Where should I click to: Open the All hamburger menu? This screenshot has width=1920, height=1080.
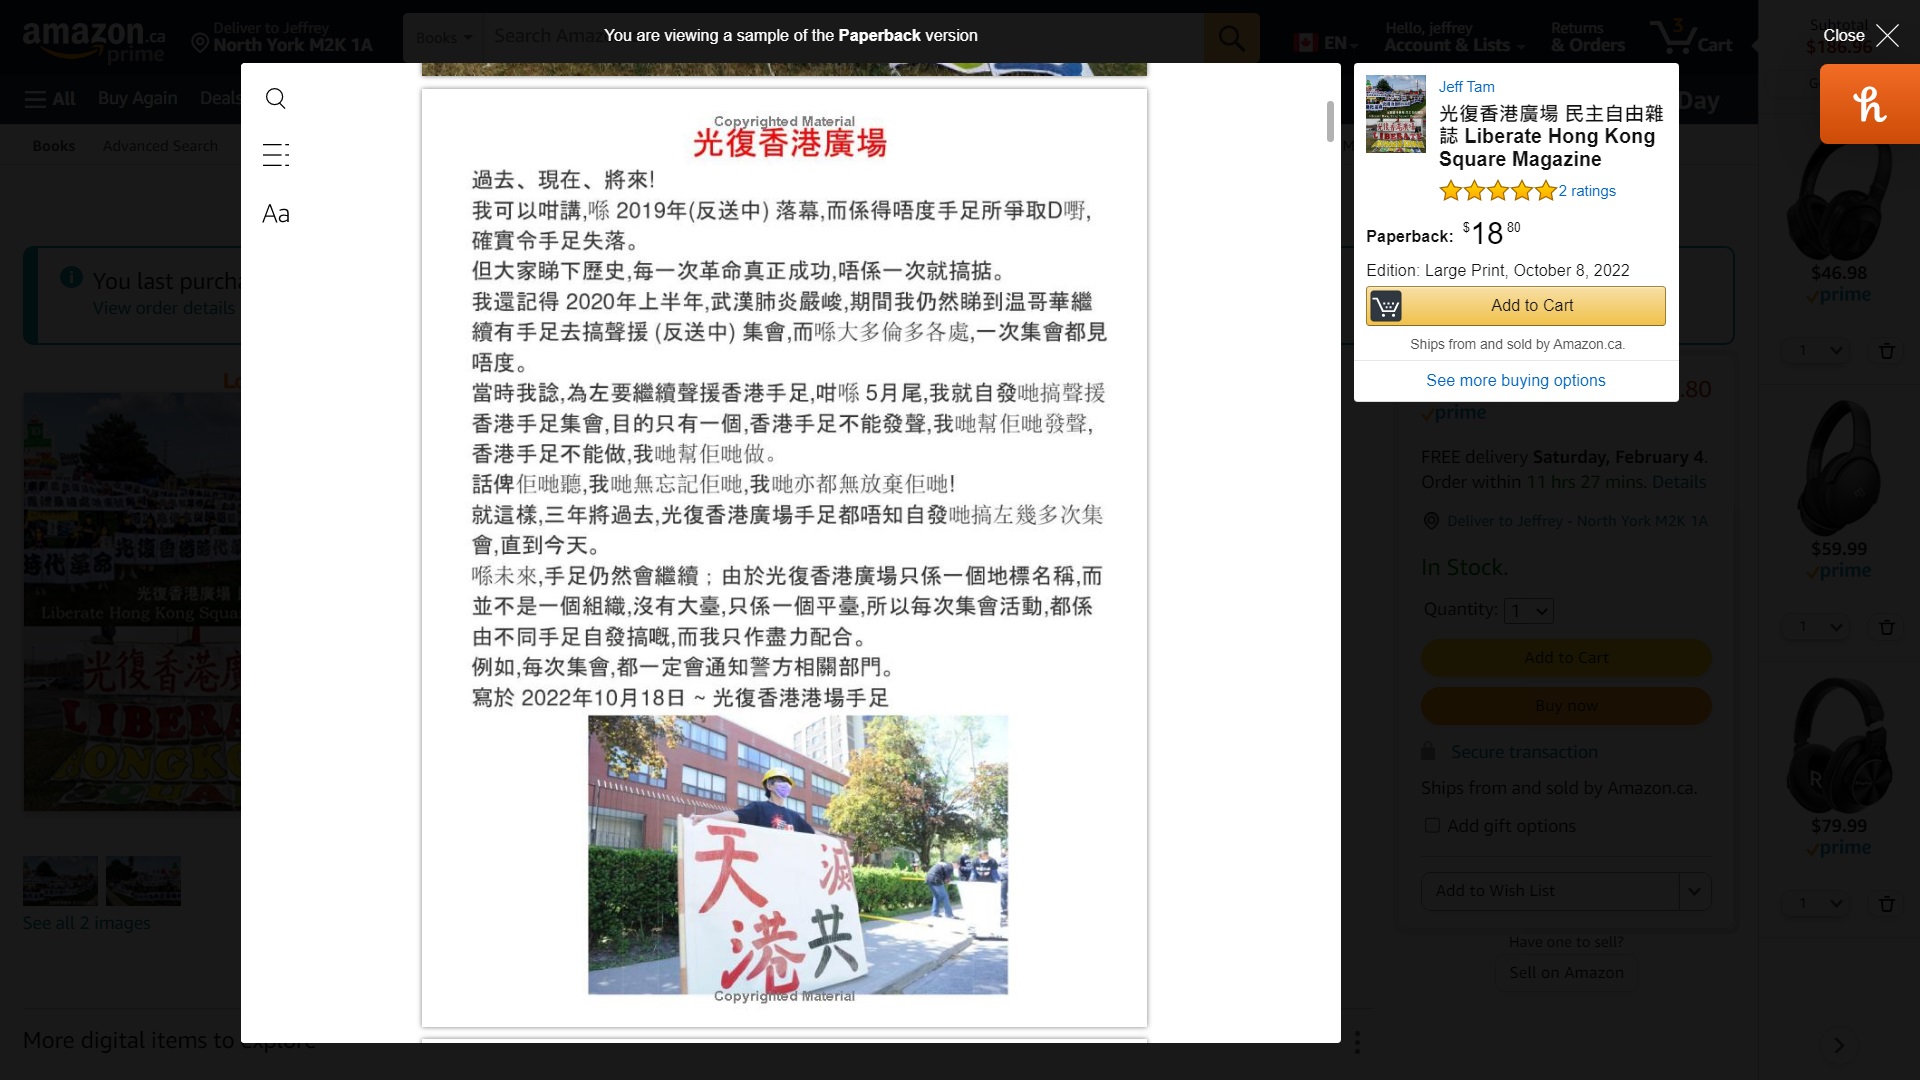(50, 99)
